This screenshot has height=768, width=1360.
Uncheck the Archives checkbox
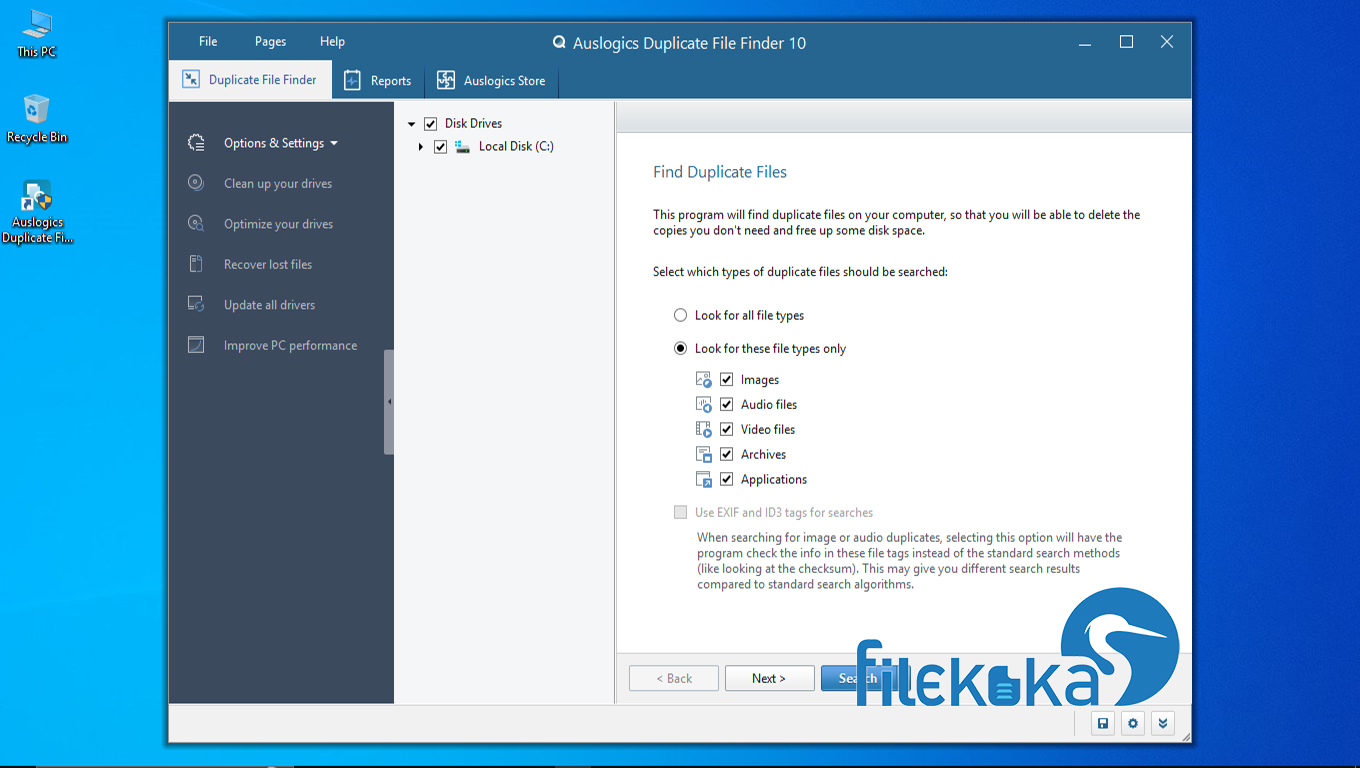point(727,455)
